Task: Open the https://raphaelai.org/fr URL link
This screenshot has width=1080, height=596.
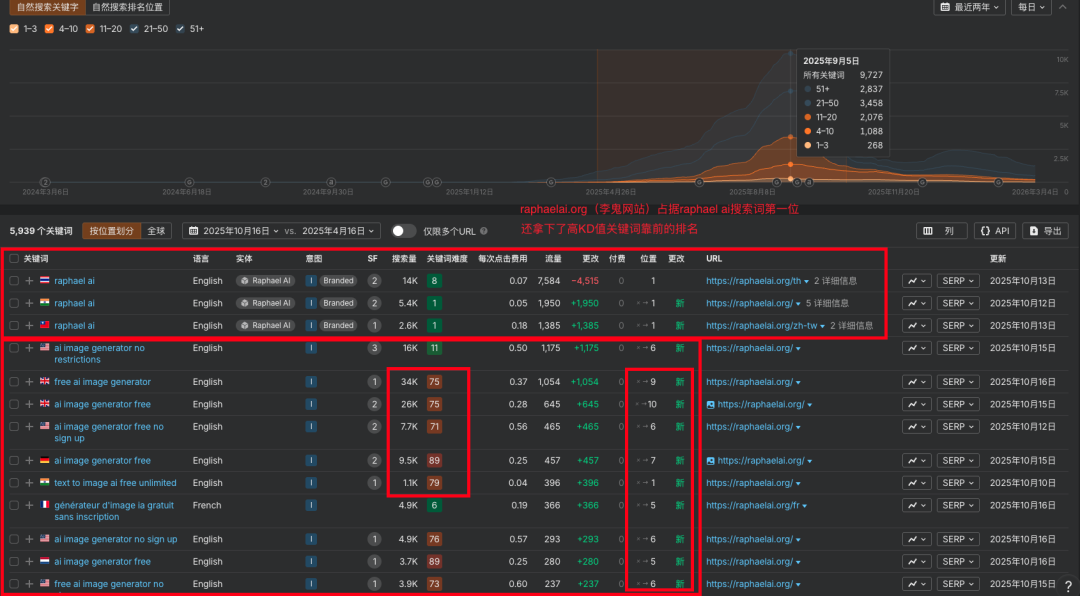Action: (752, 505)
